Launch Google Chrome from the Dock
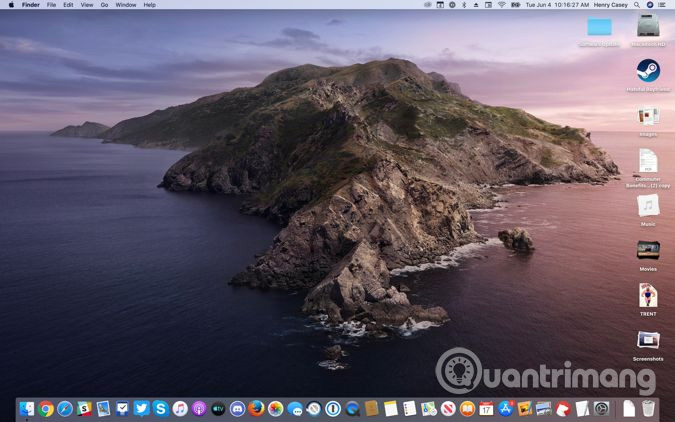Image resolution: width=675 pixels, height=422 pixels. point(46,408)
